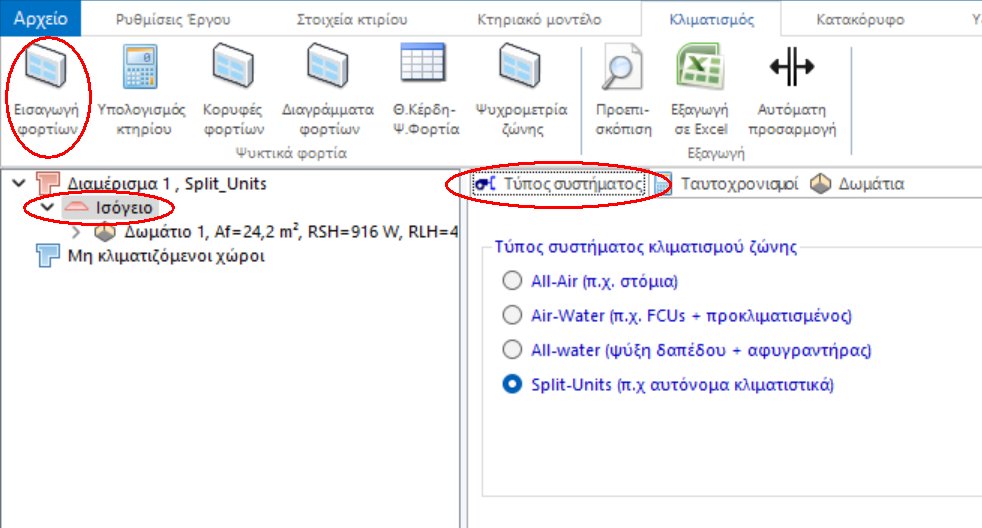Select the Air-Water (FCUs) radio option

pyautogui.click(x=512, y=316)
